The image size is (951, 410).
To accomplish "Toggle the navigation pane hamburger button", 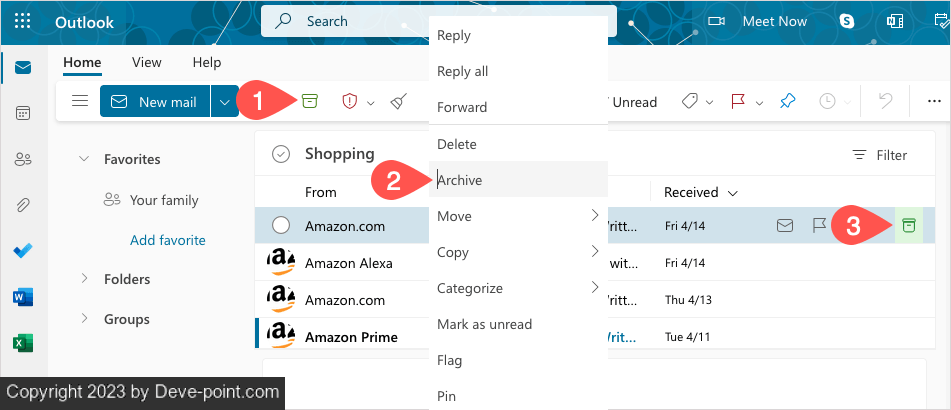I will pos(80,101).
